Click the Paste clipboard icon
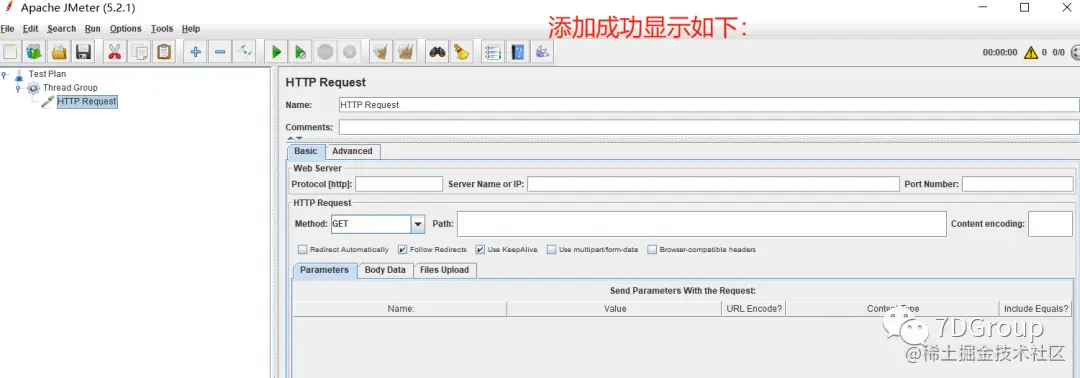This screenshot has width=1080, height=378. coord(164,52)
